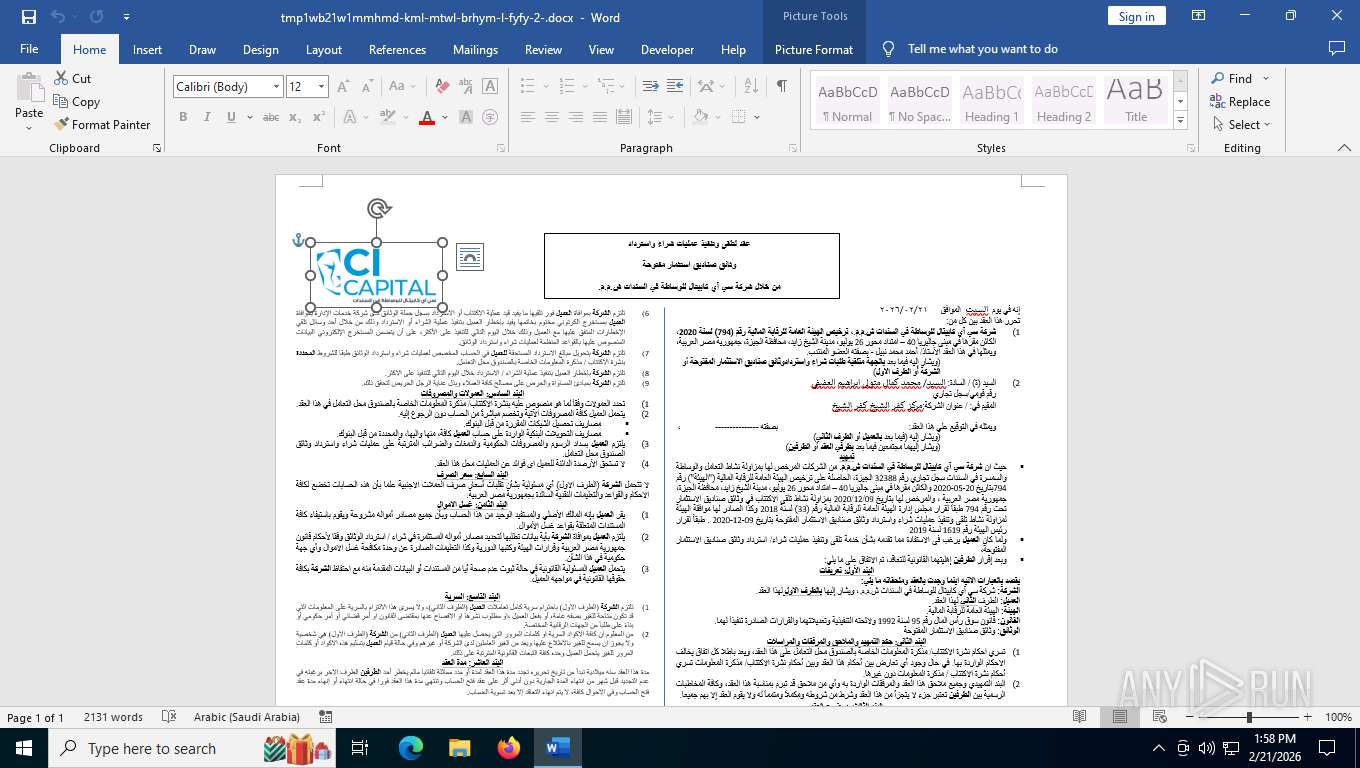The image size is (1360, 768).
Task: Expand the Bullets list dropdown arrow
Action: pyautogui.click(x=545, y=86)
